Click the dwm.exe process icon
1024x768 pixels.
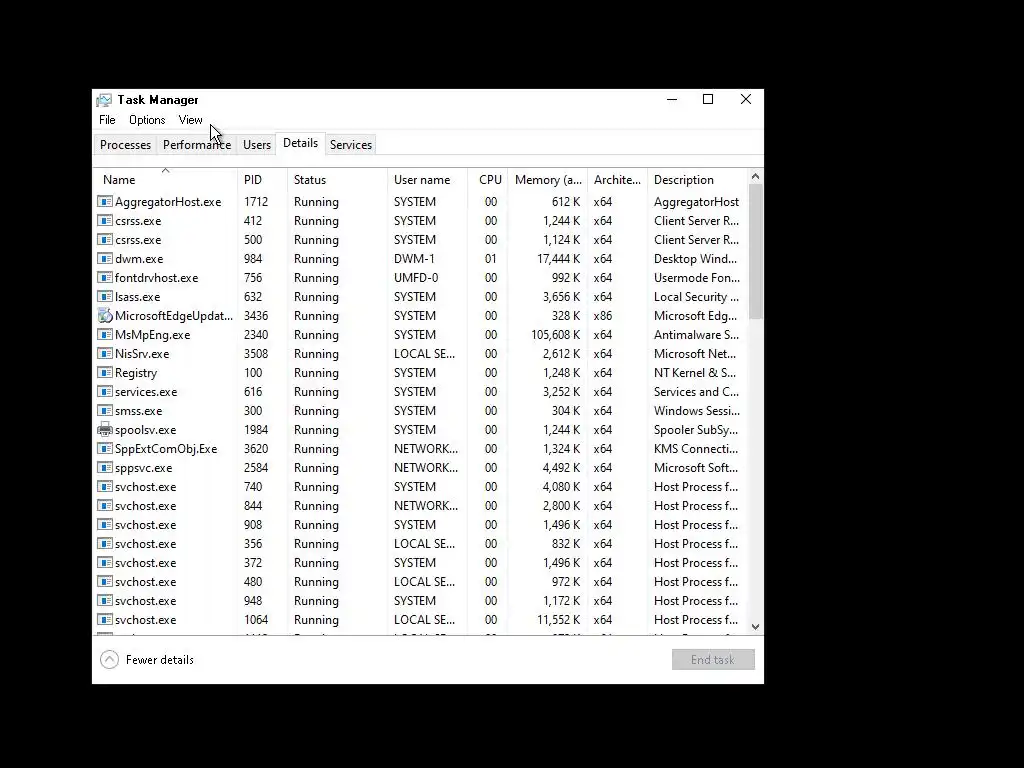(104, 259)
